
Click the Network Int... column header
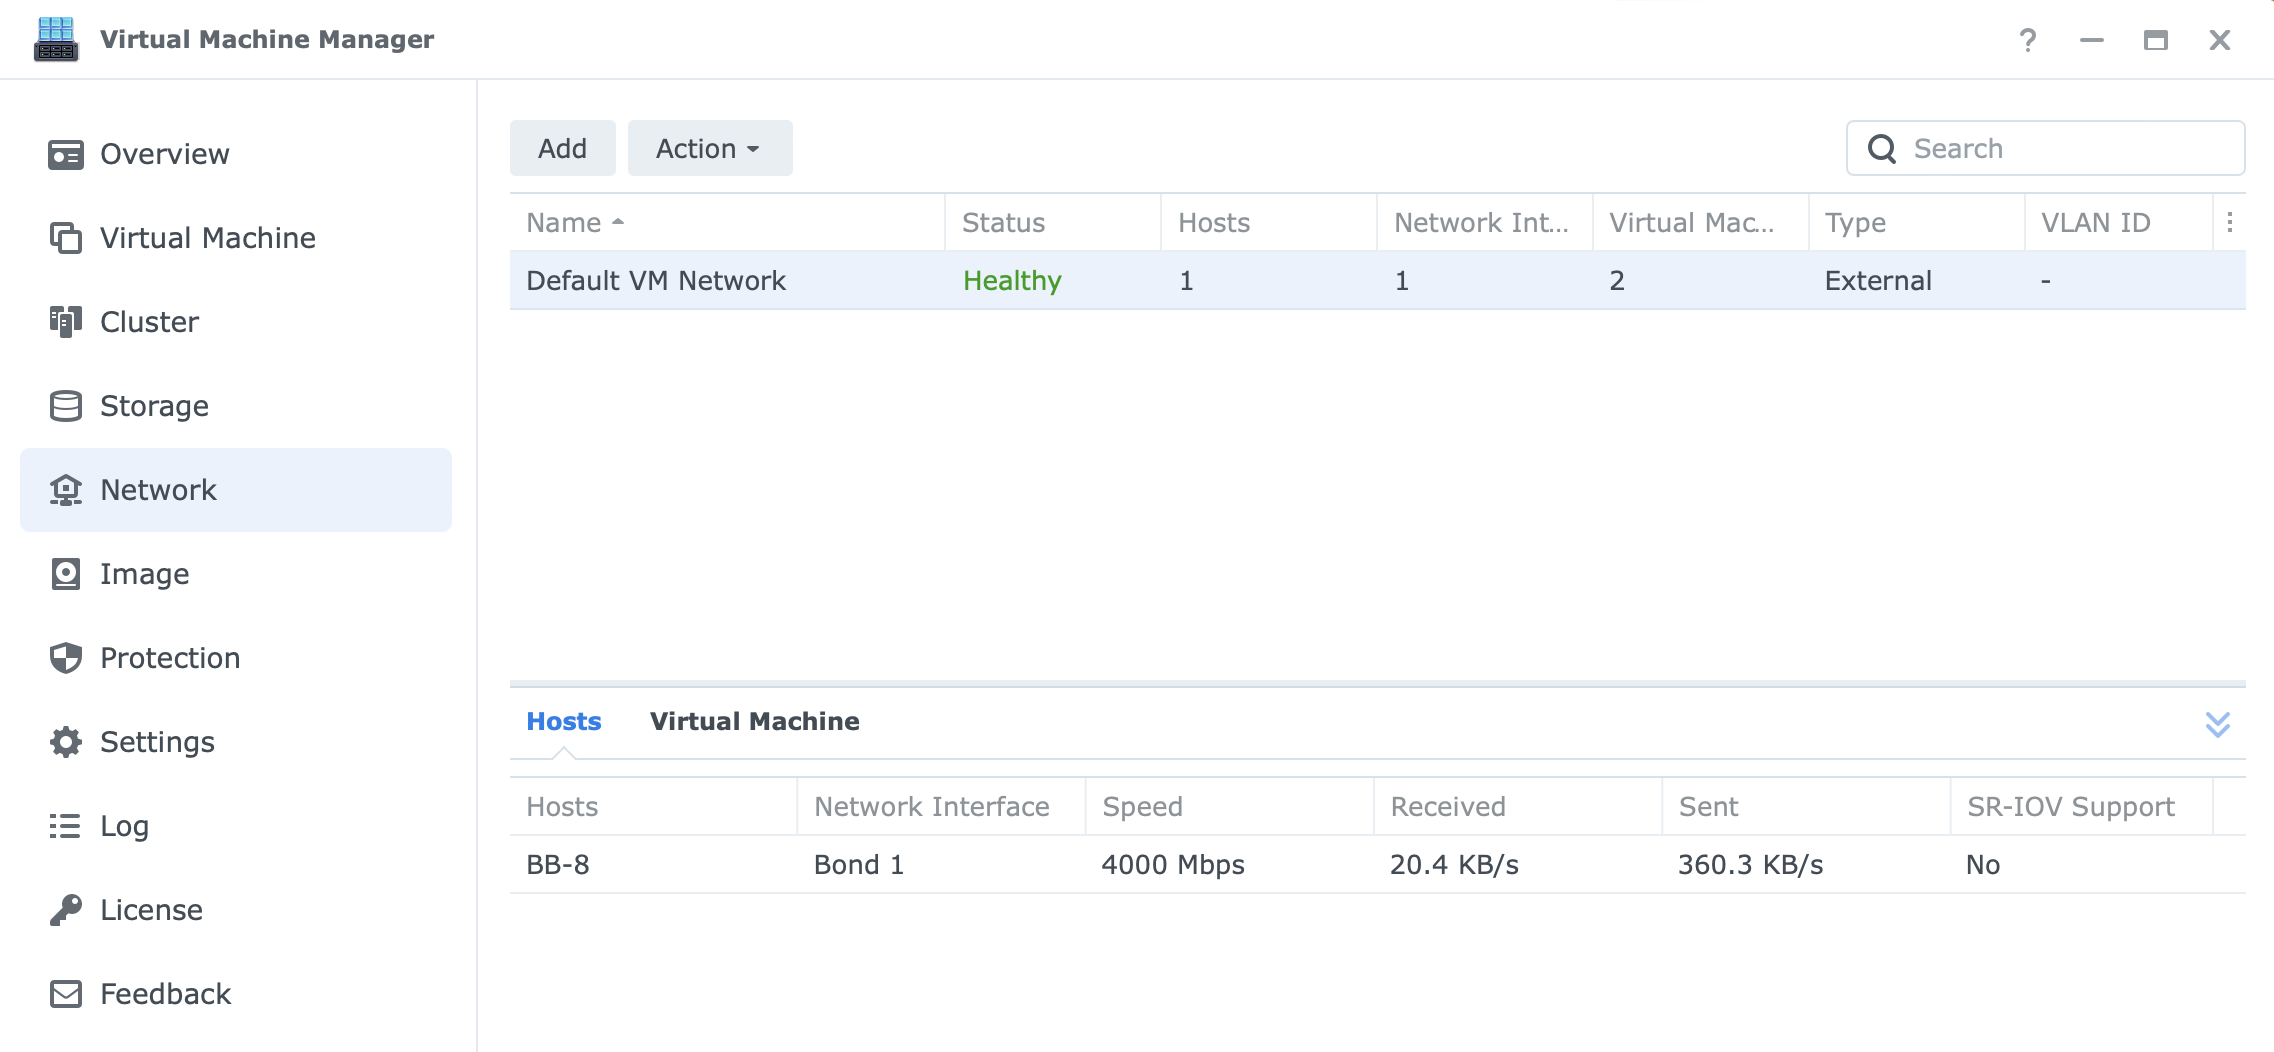pos(1485,222)
